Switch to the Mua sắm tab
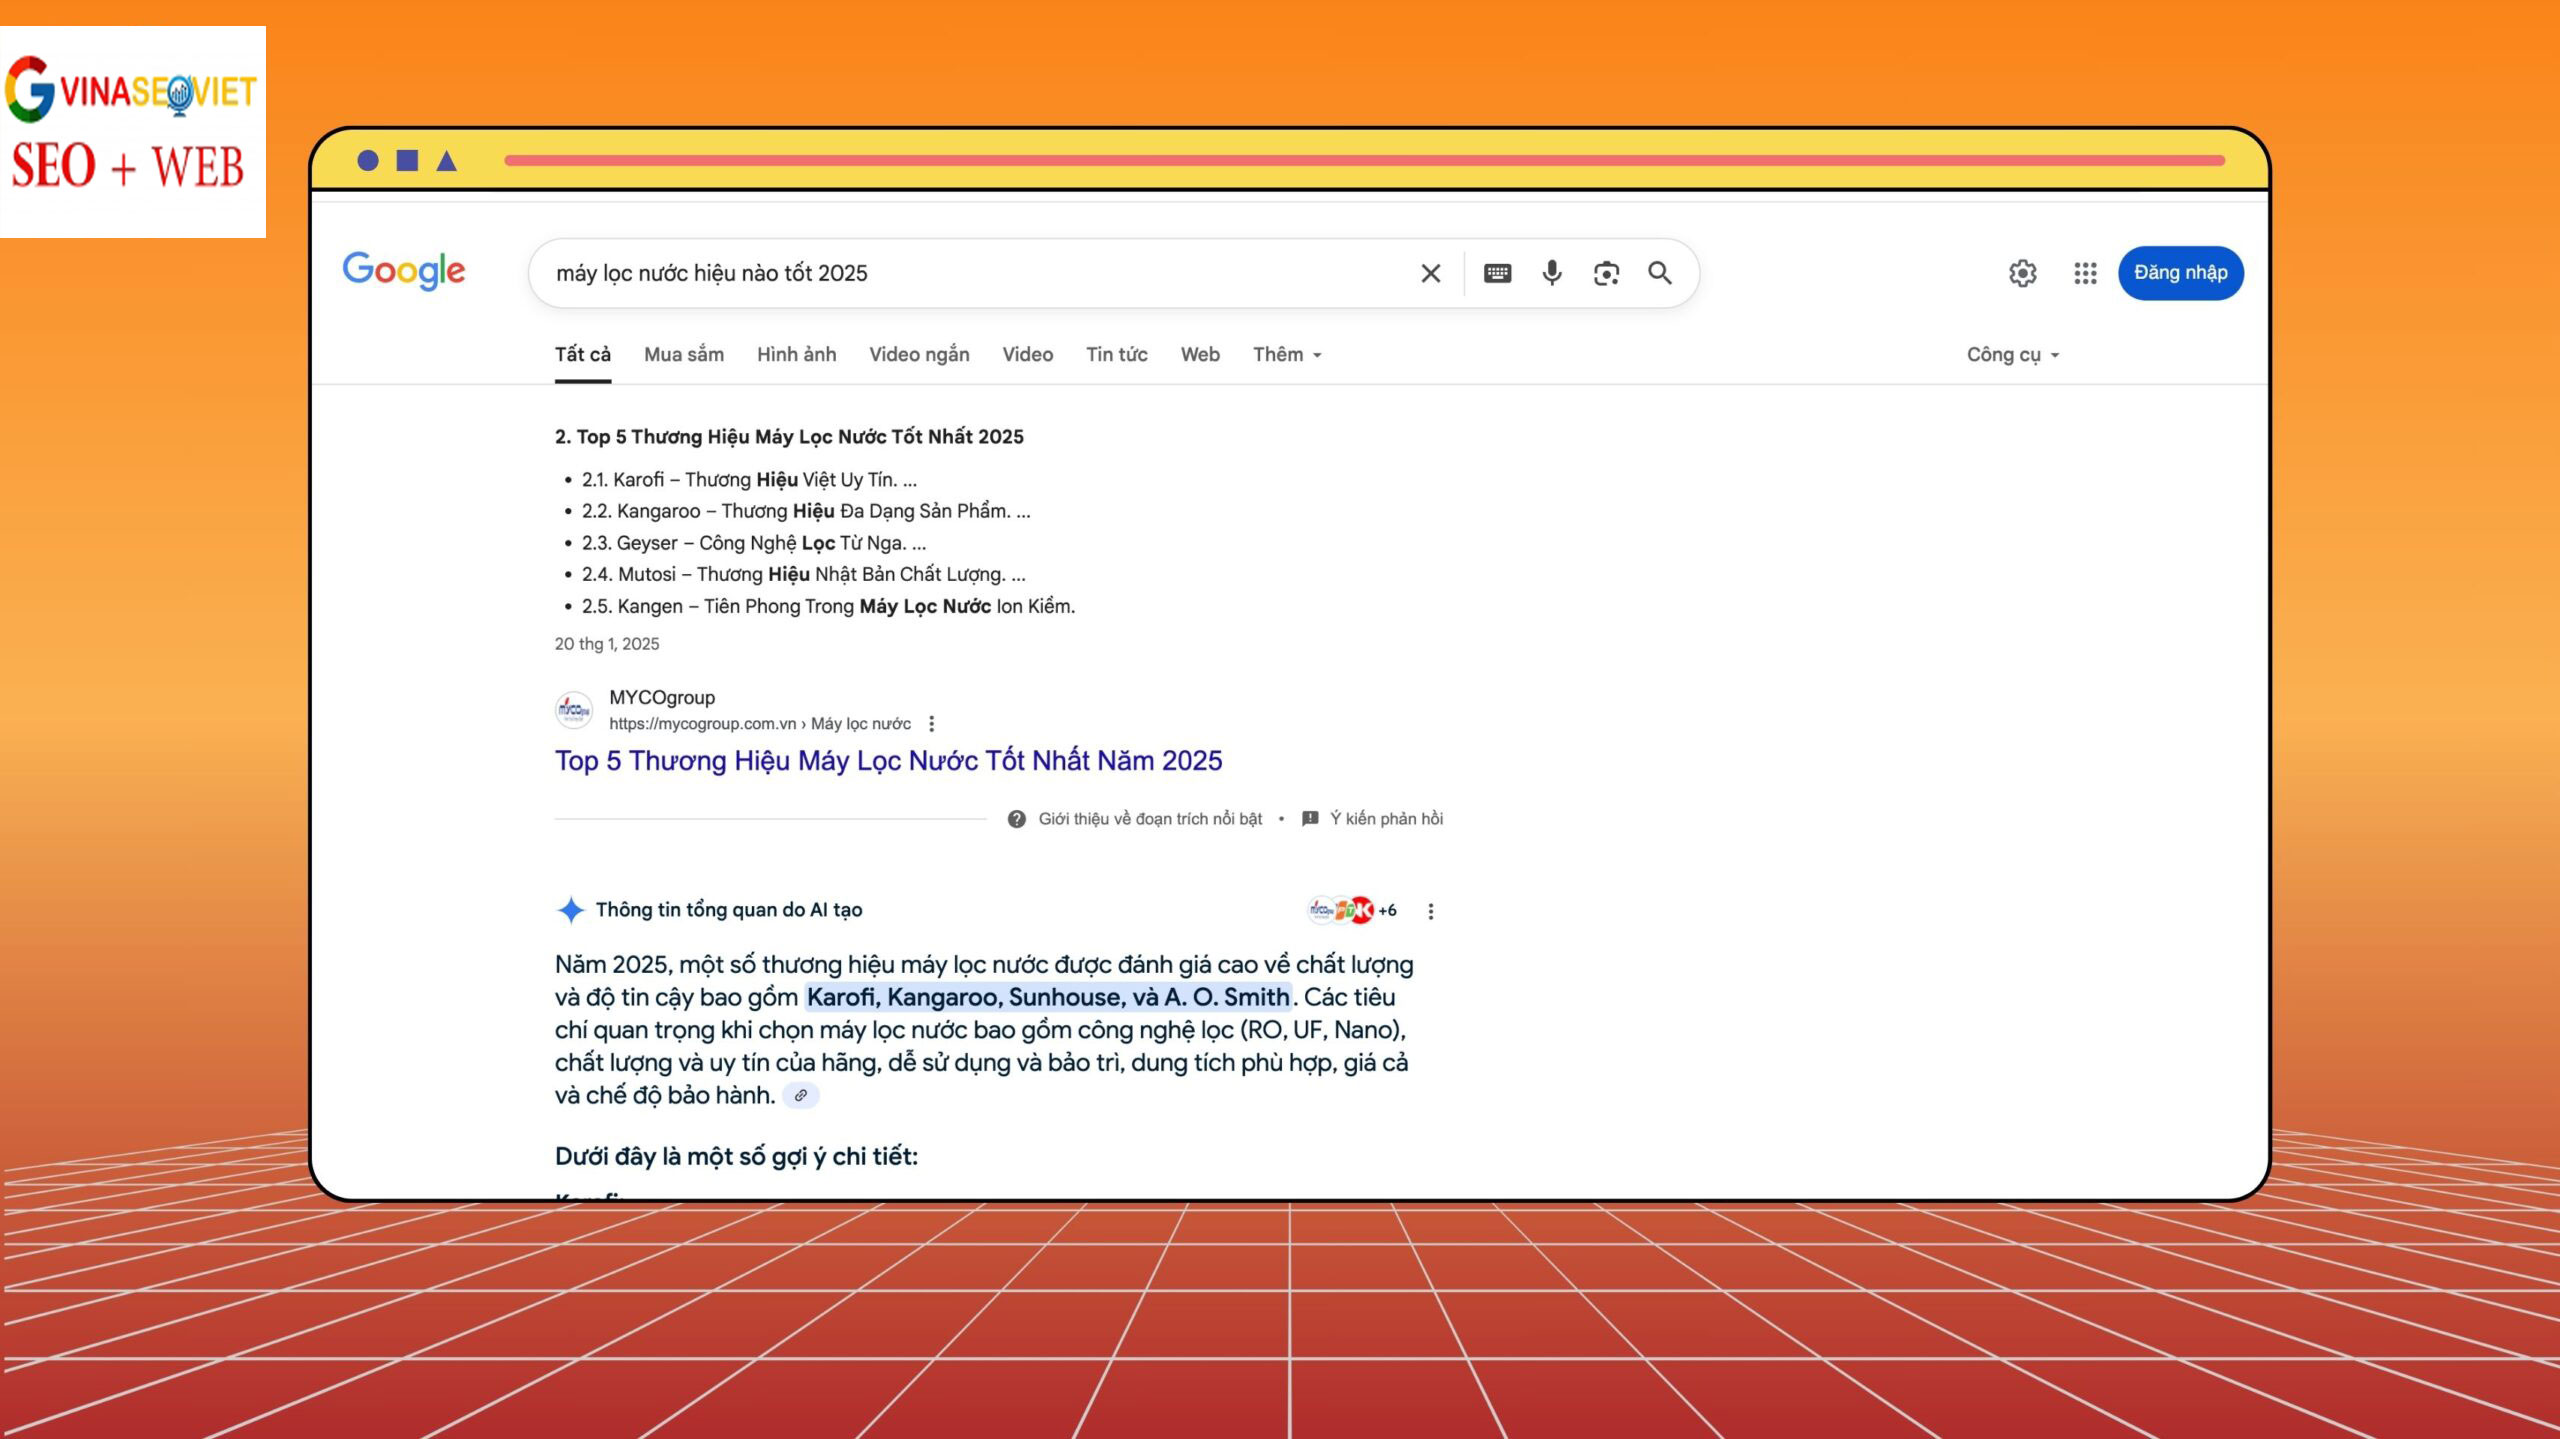Image resolution: width=2560 pixels, height=1439 pixels. pos(684,354)
